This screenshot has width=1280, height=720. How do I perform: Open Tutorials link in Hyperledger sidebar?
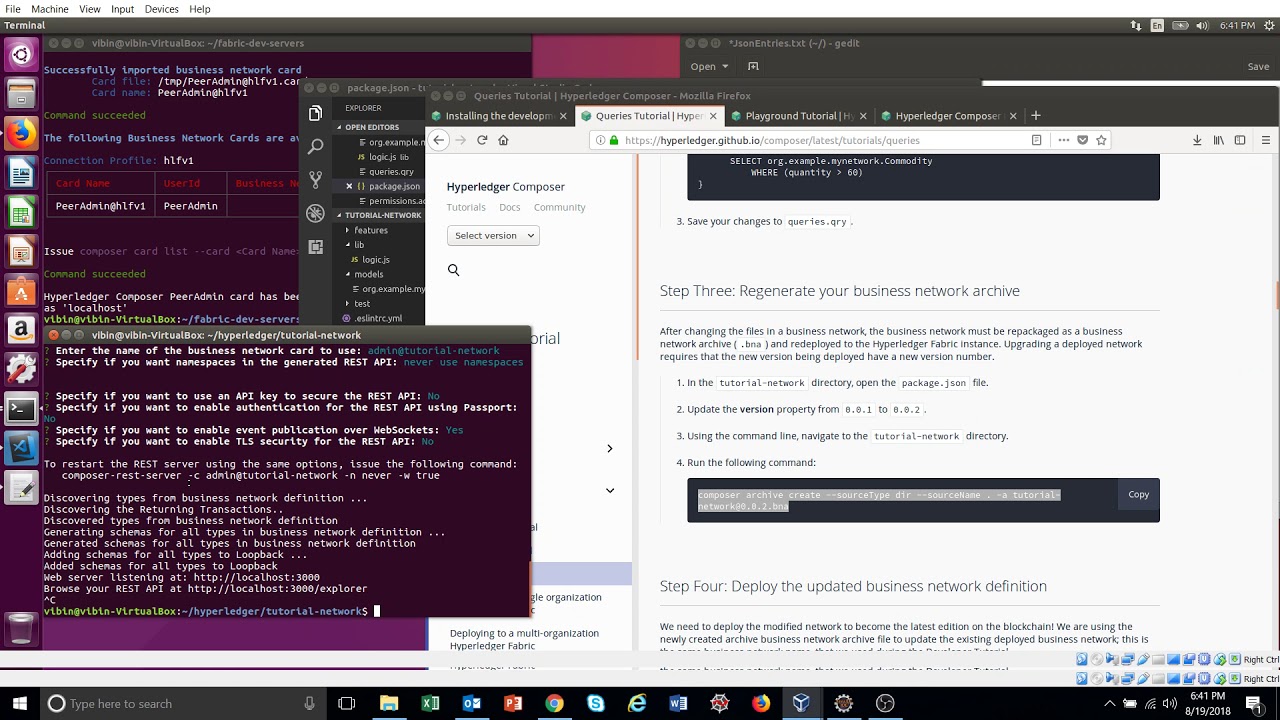[x=466, y=207]
